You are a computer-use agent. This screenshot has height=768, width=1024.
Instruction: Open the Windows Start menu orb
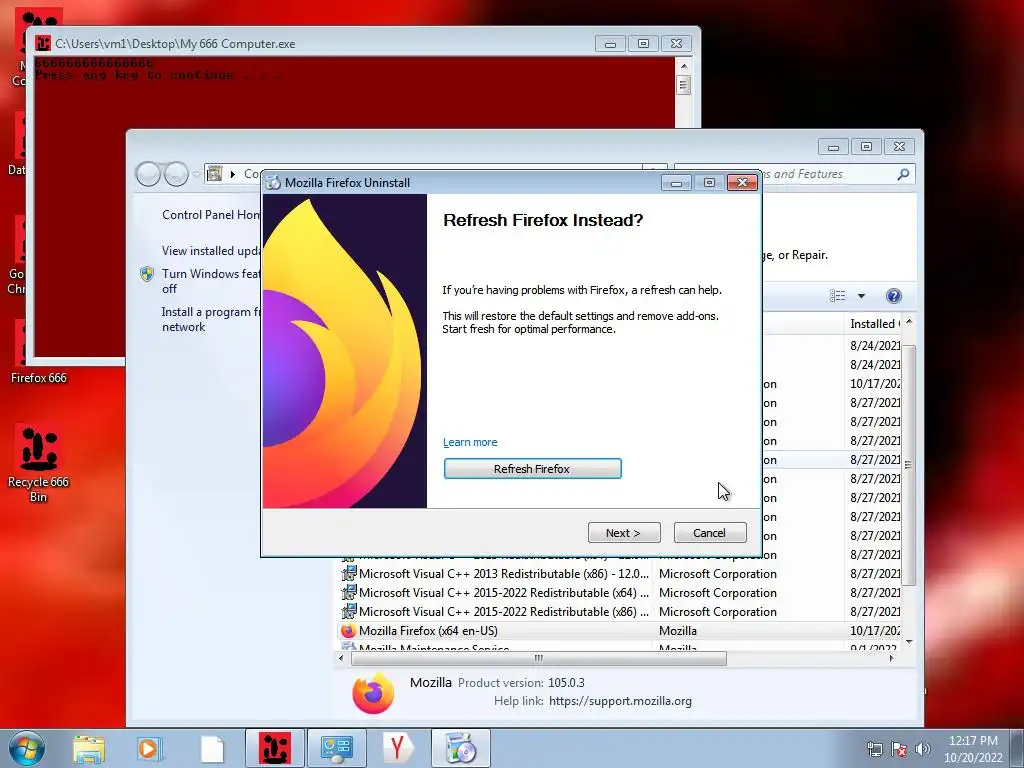point(26,748)
